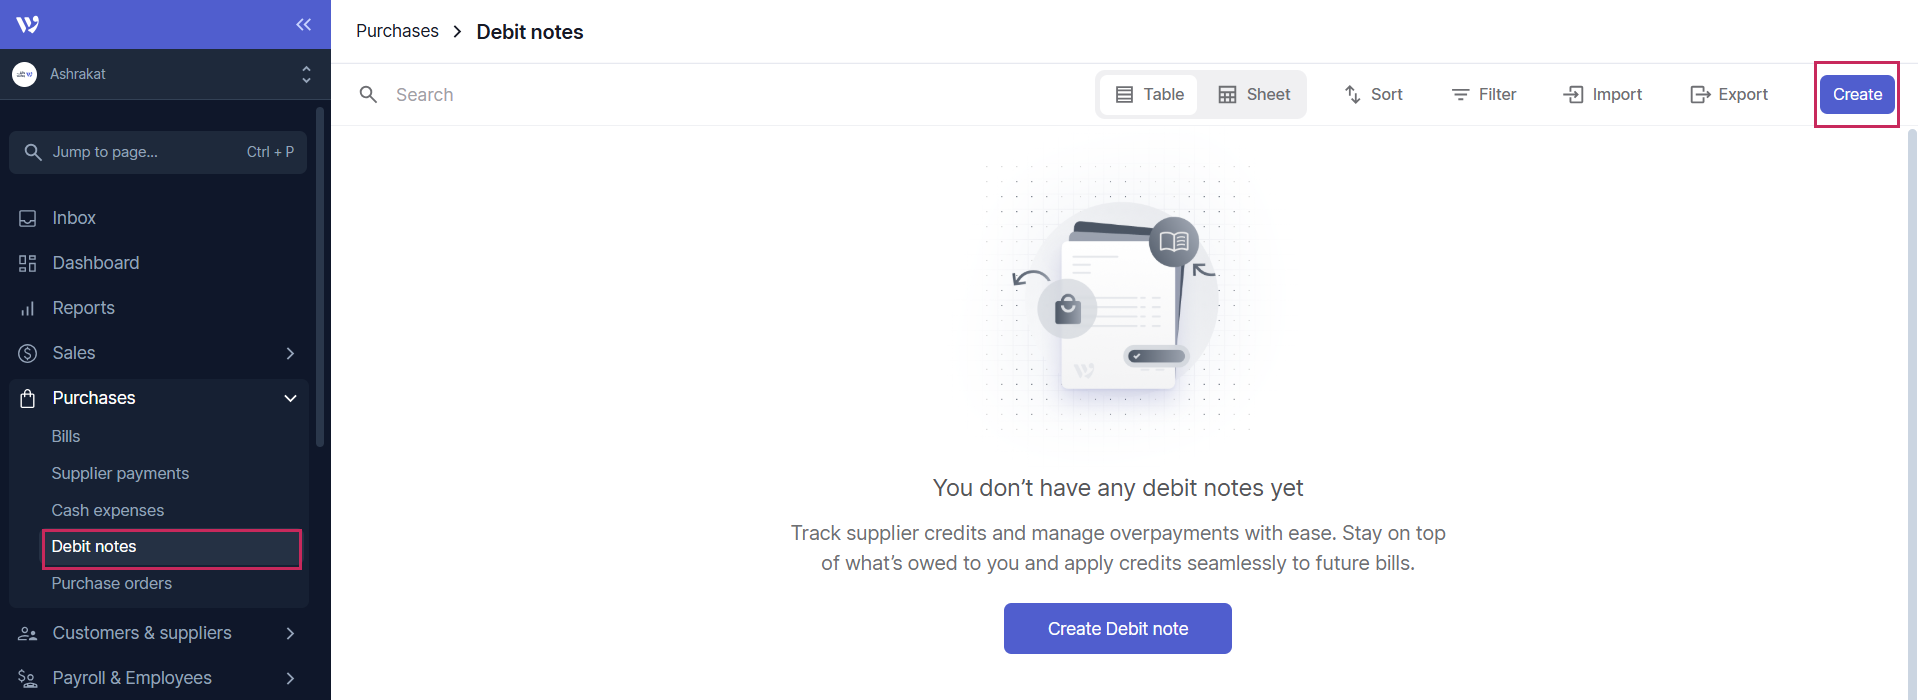This screenshot has height=700, width=1918.
Task: Switch to the Table view
Action: click(1147, 94)
